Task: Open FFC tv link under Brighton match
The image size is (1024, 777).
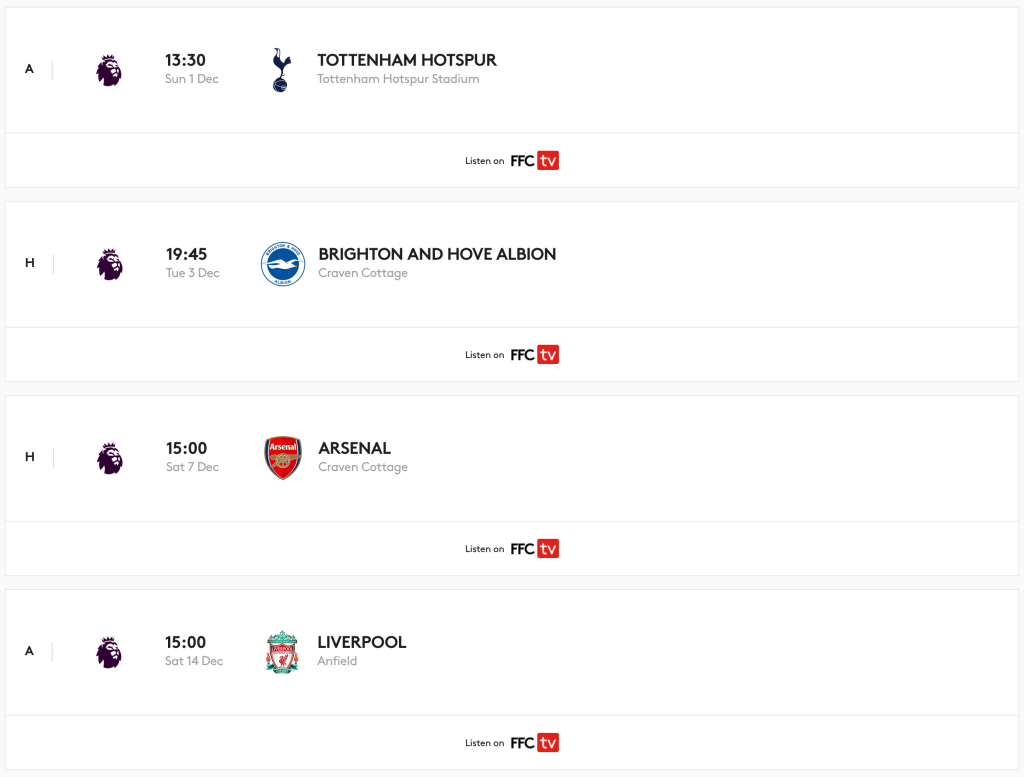Action: (534, 355)
